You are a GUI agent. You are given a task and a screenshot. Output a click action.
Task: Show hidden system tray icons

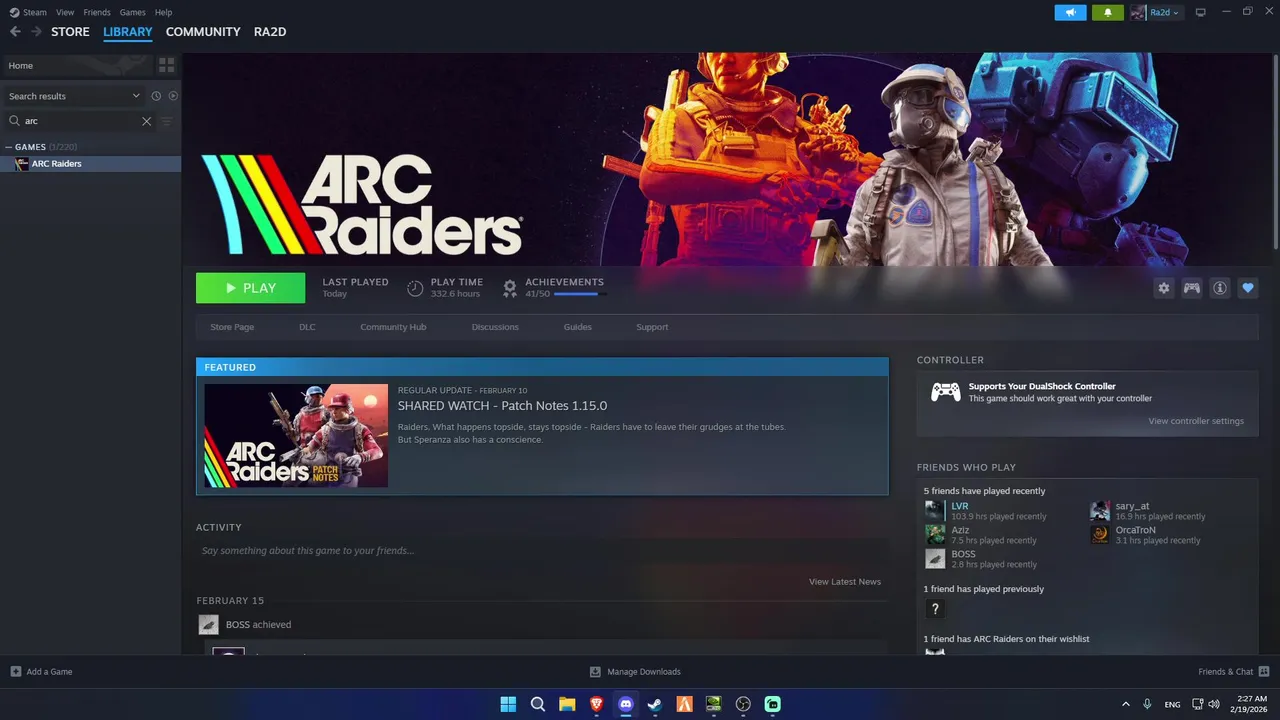point(1126,704)
